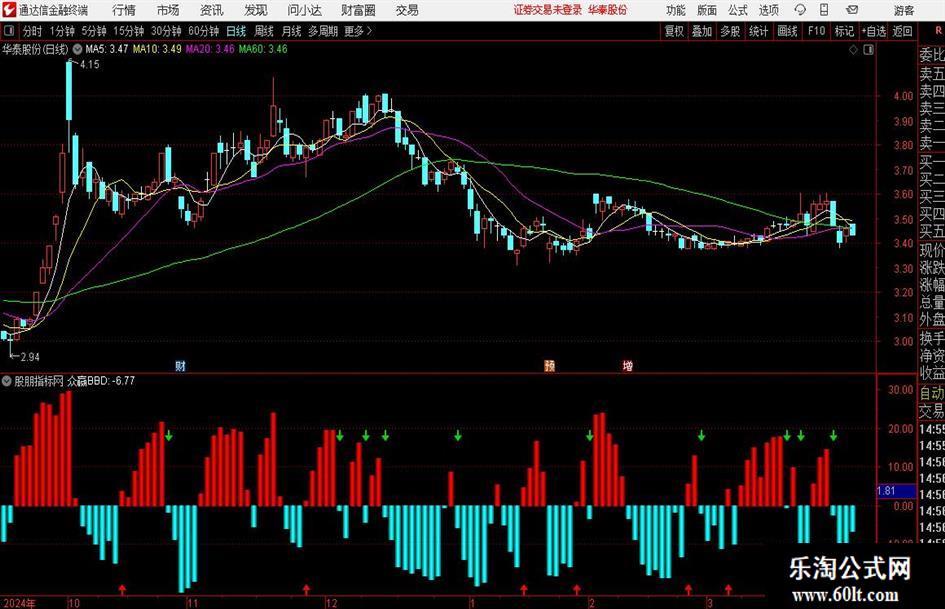945x609 pixels.
Task: Click the customer service headset icon
Action: [800, 10]
